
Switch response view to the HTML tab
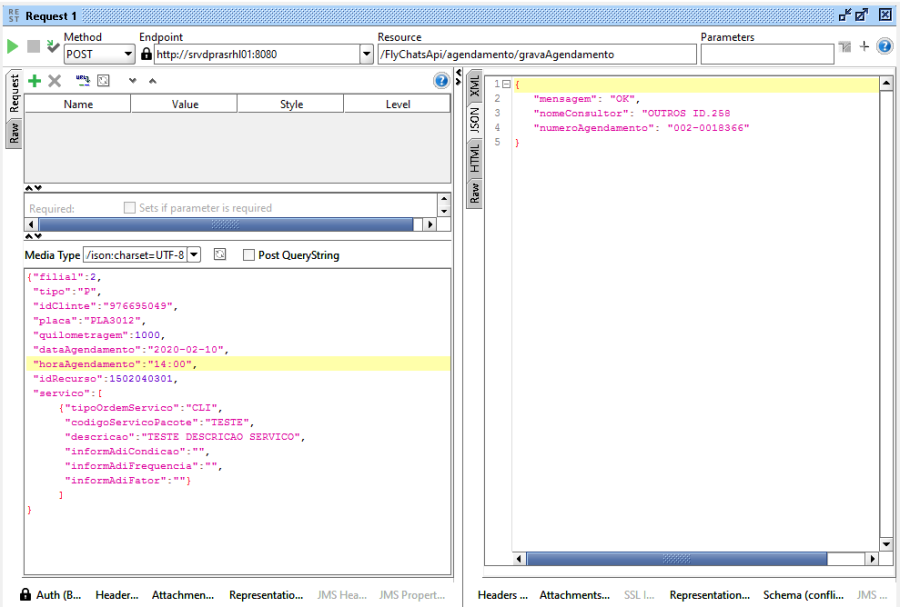pyautogui.click(x=475, y=156)
